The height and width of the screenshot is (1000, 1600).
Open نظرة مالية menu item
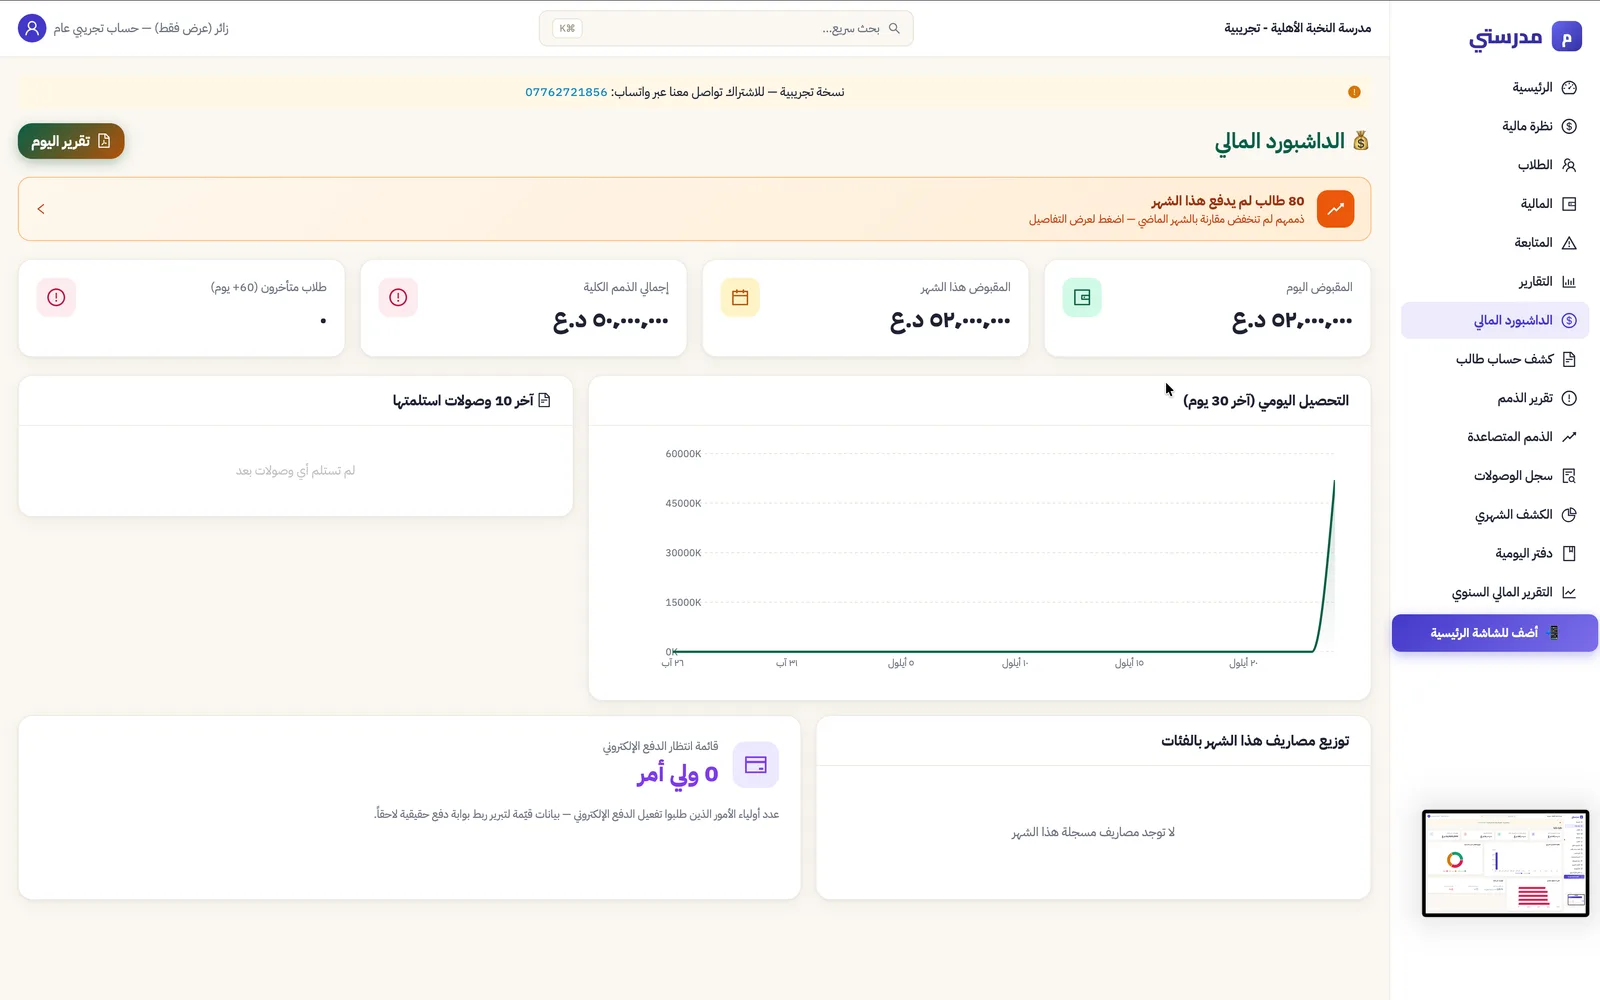[1495, 126]
